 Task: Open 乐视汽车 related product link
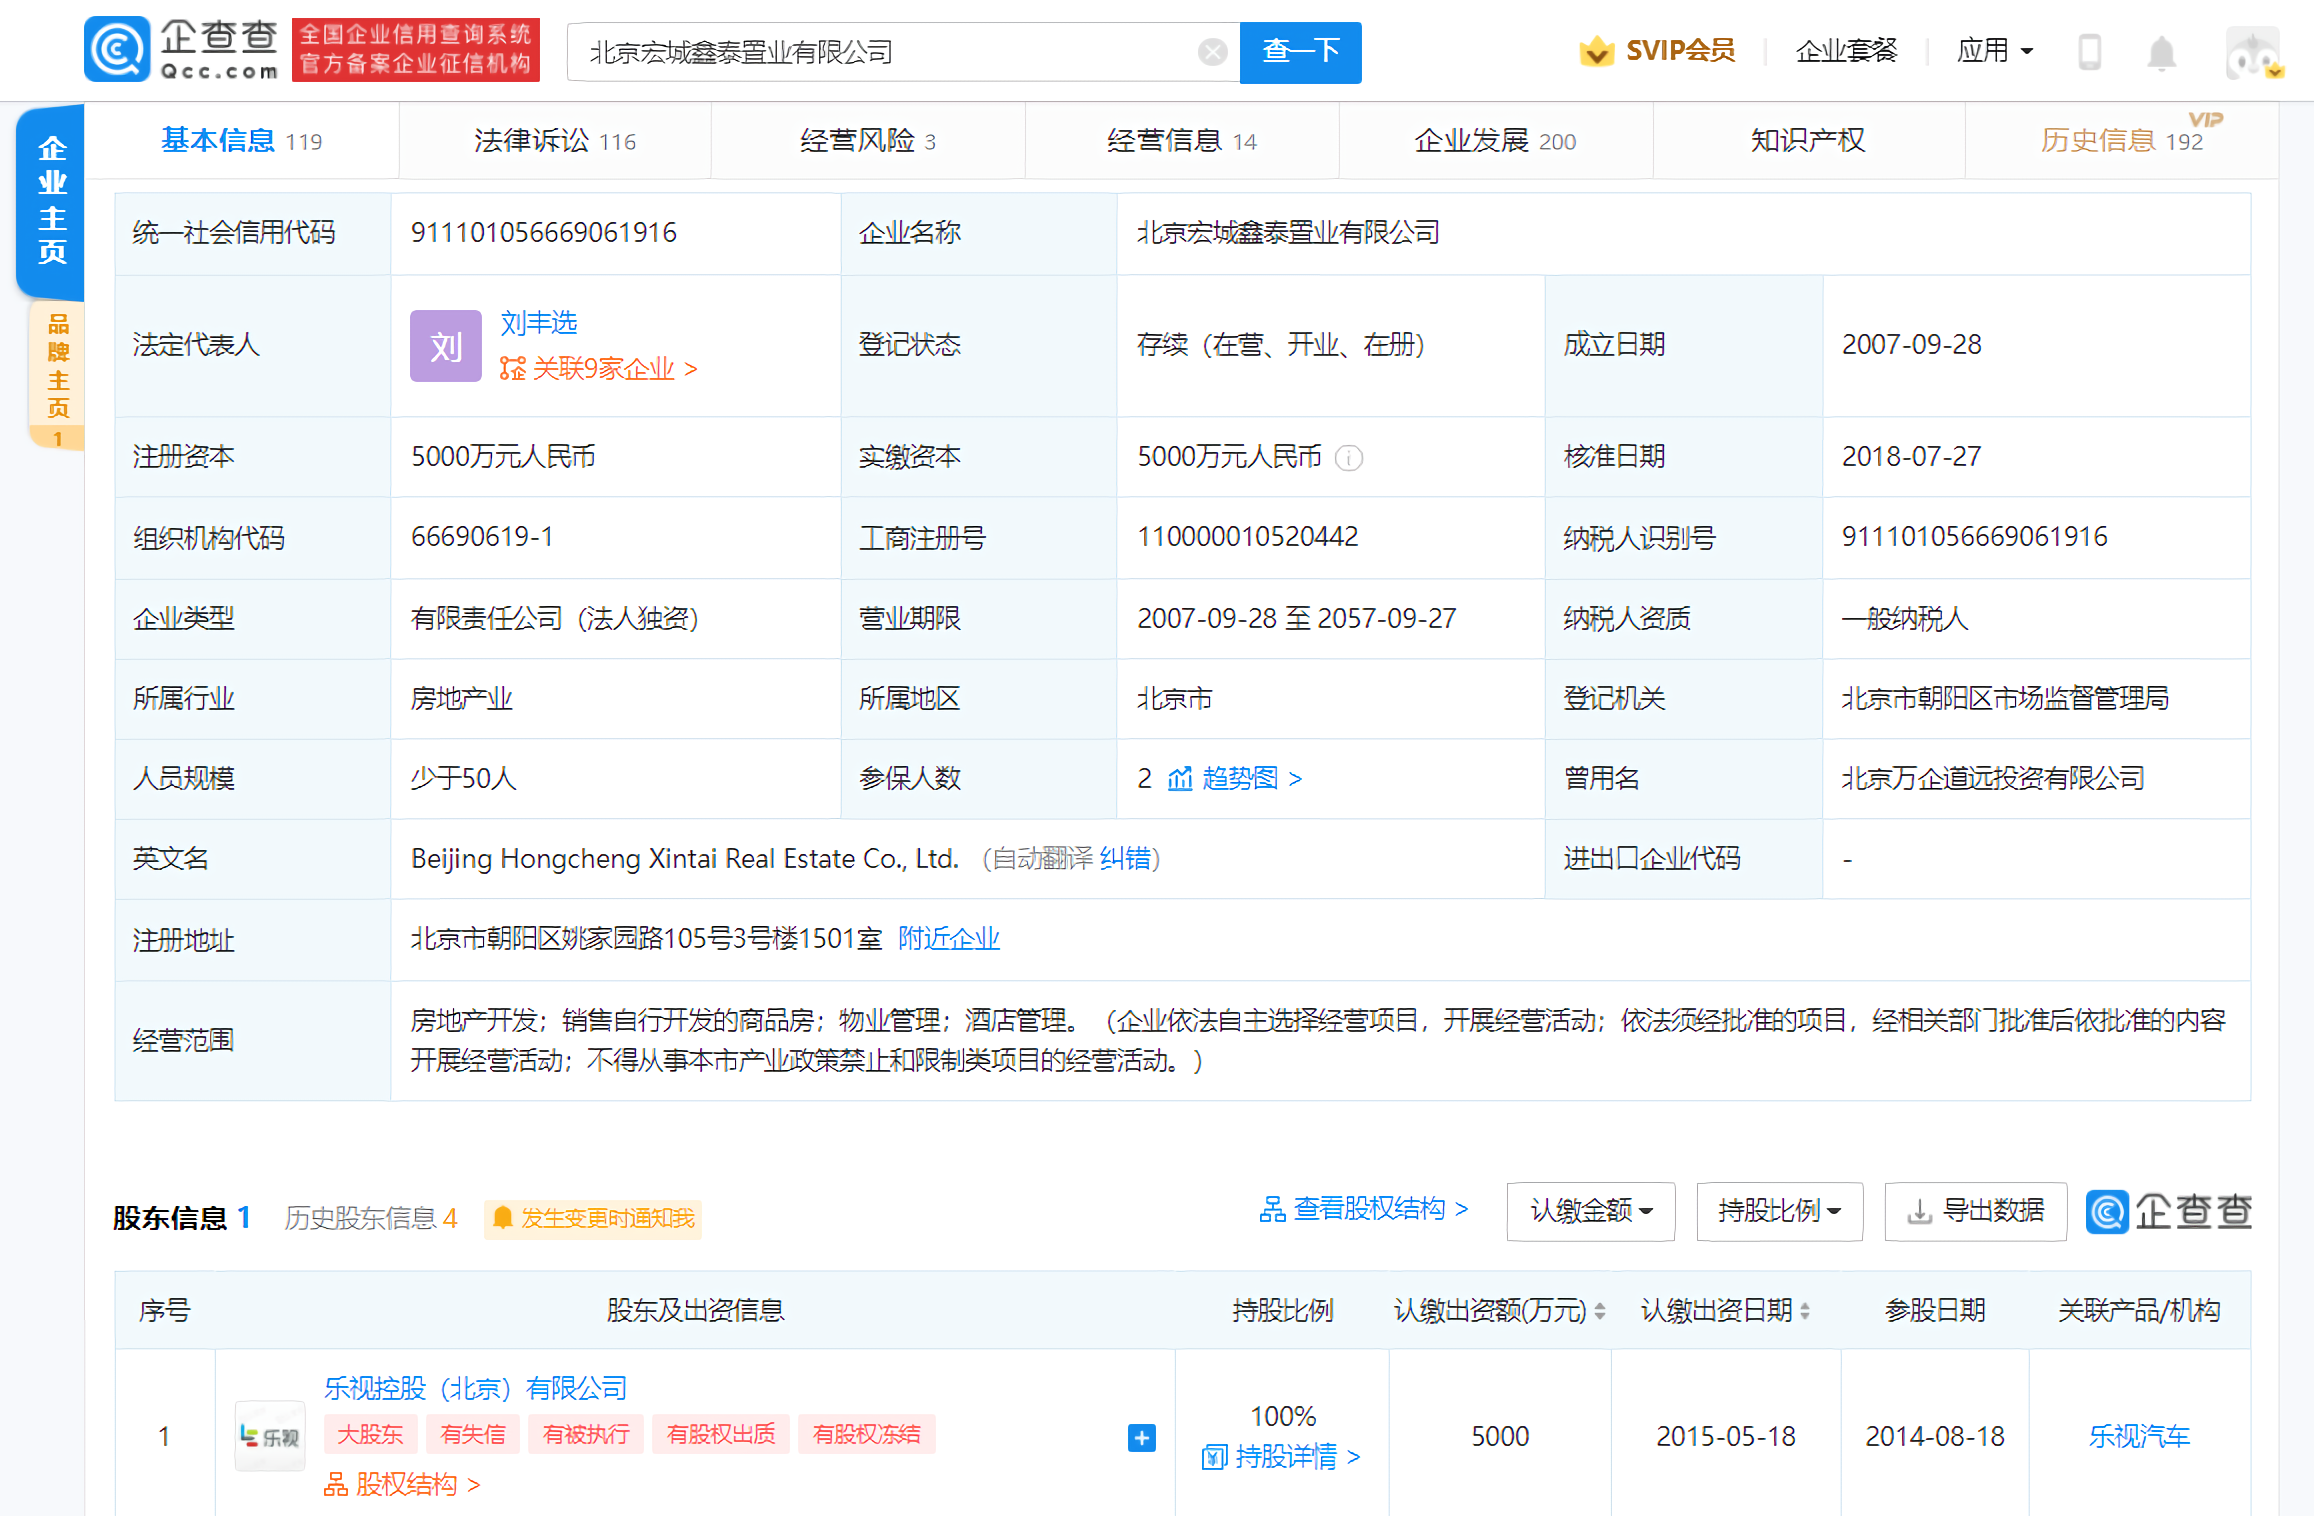2139,1436
